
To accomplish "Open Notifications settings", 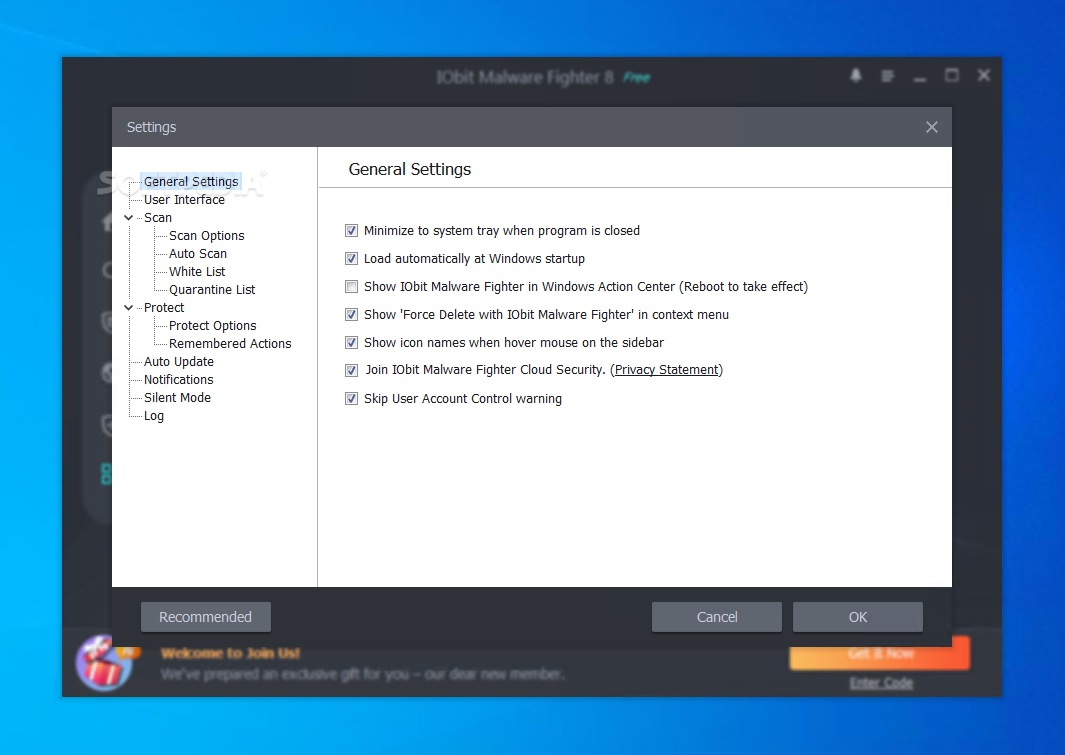I will [x=179, y=380].
